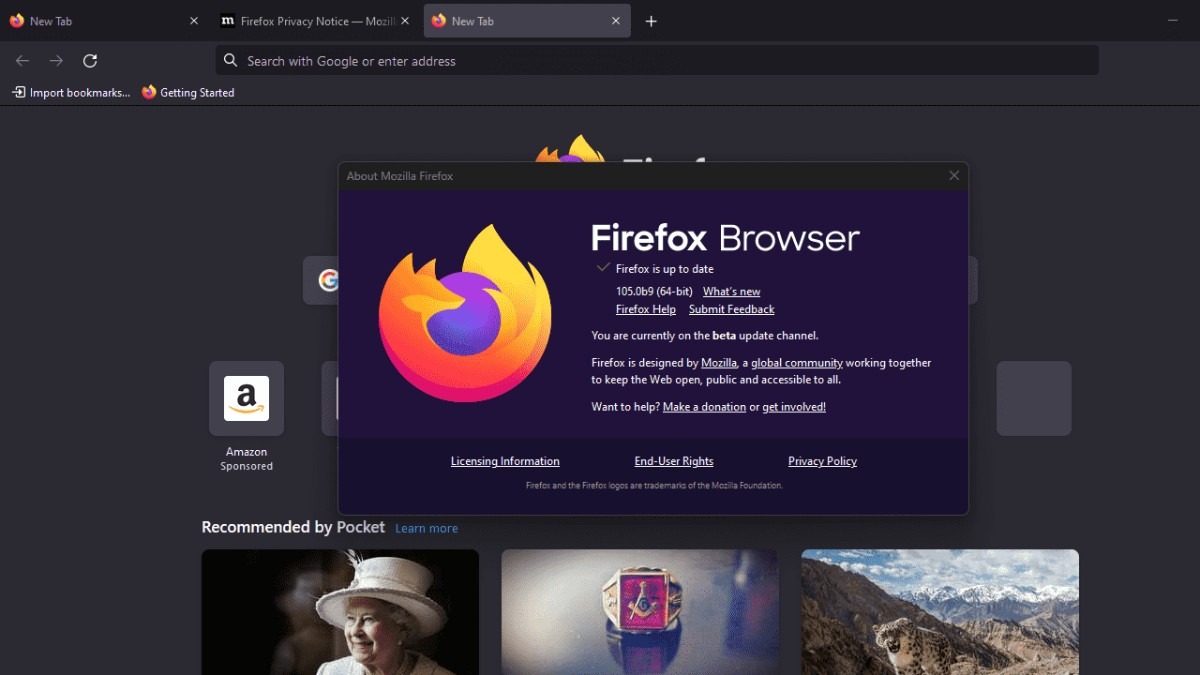
Task: Open Getting Started bookmark
Action: click(188, 92)
